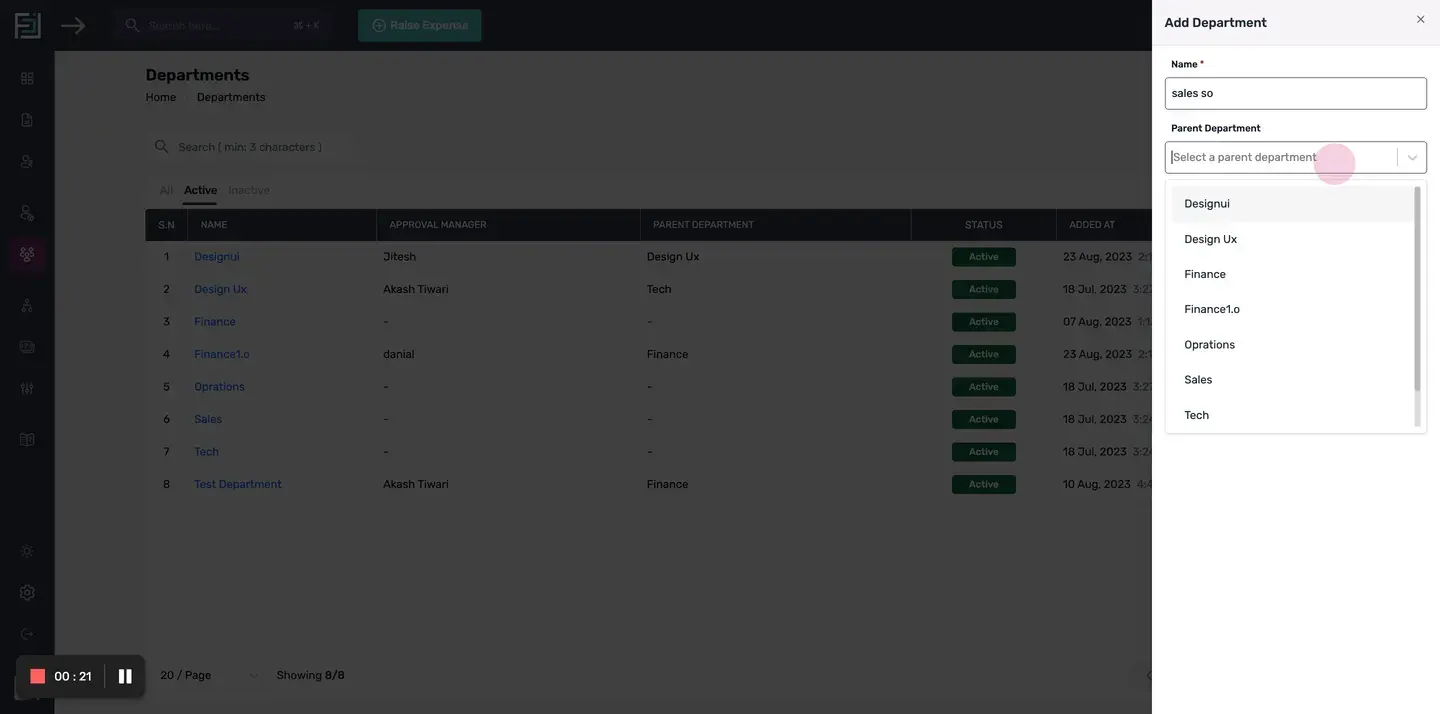This screenshot has height=714, width=1440.
Task: Stop recording with the red square
Action: coord(38,677)
